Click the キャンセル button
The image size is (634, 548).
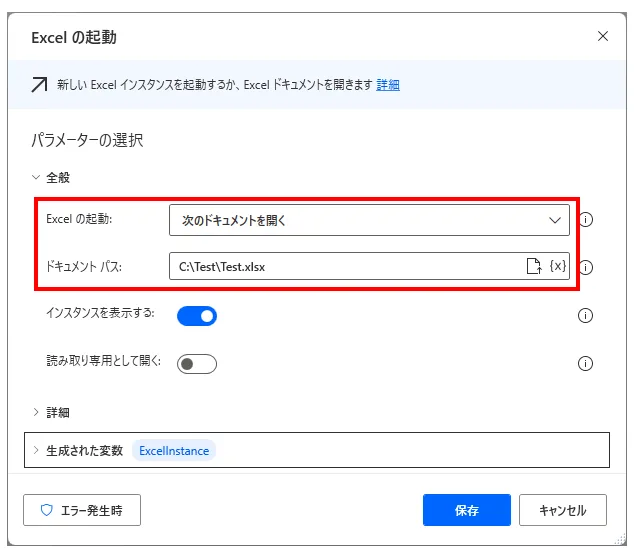(562, 510)
